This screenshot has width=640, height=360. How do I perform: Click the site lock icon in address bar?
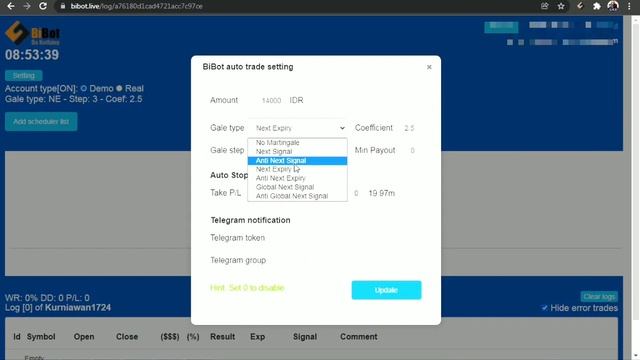[62, 6]
